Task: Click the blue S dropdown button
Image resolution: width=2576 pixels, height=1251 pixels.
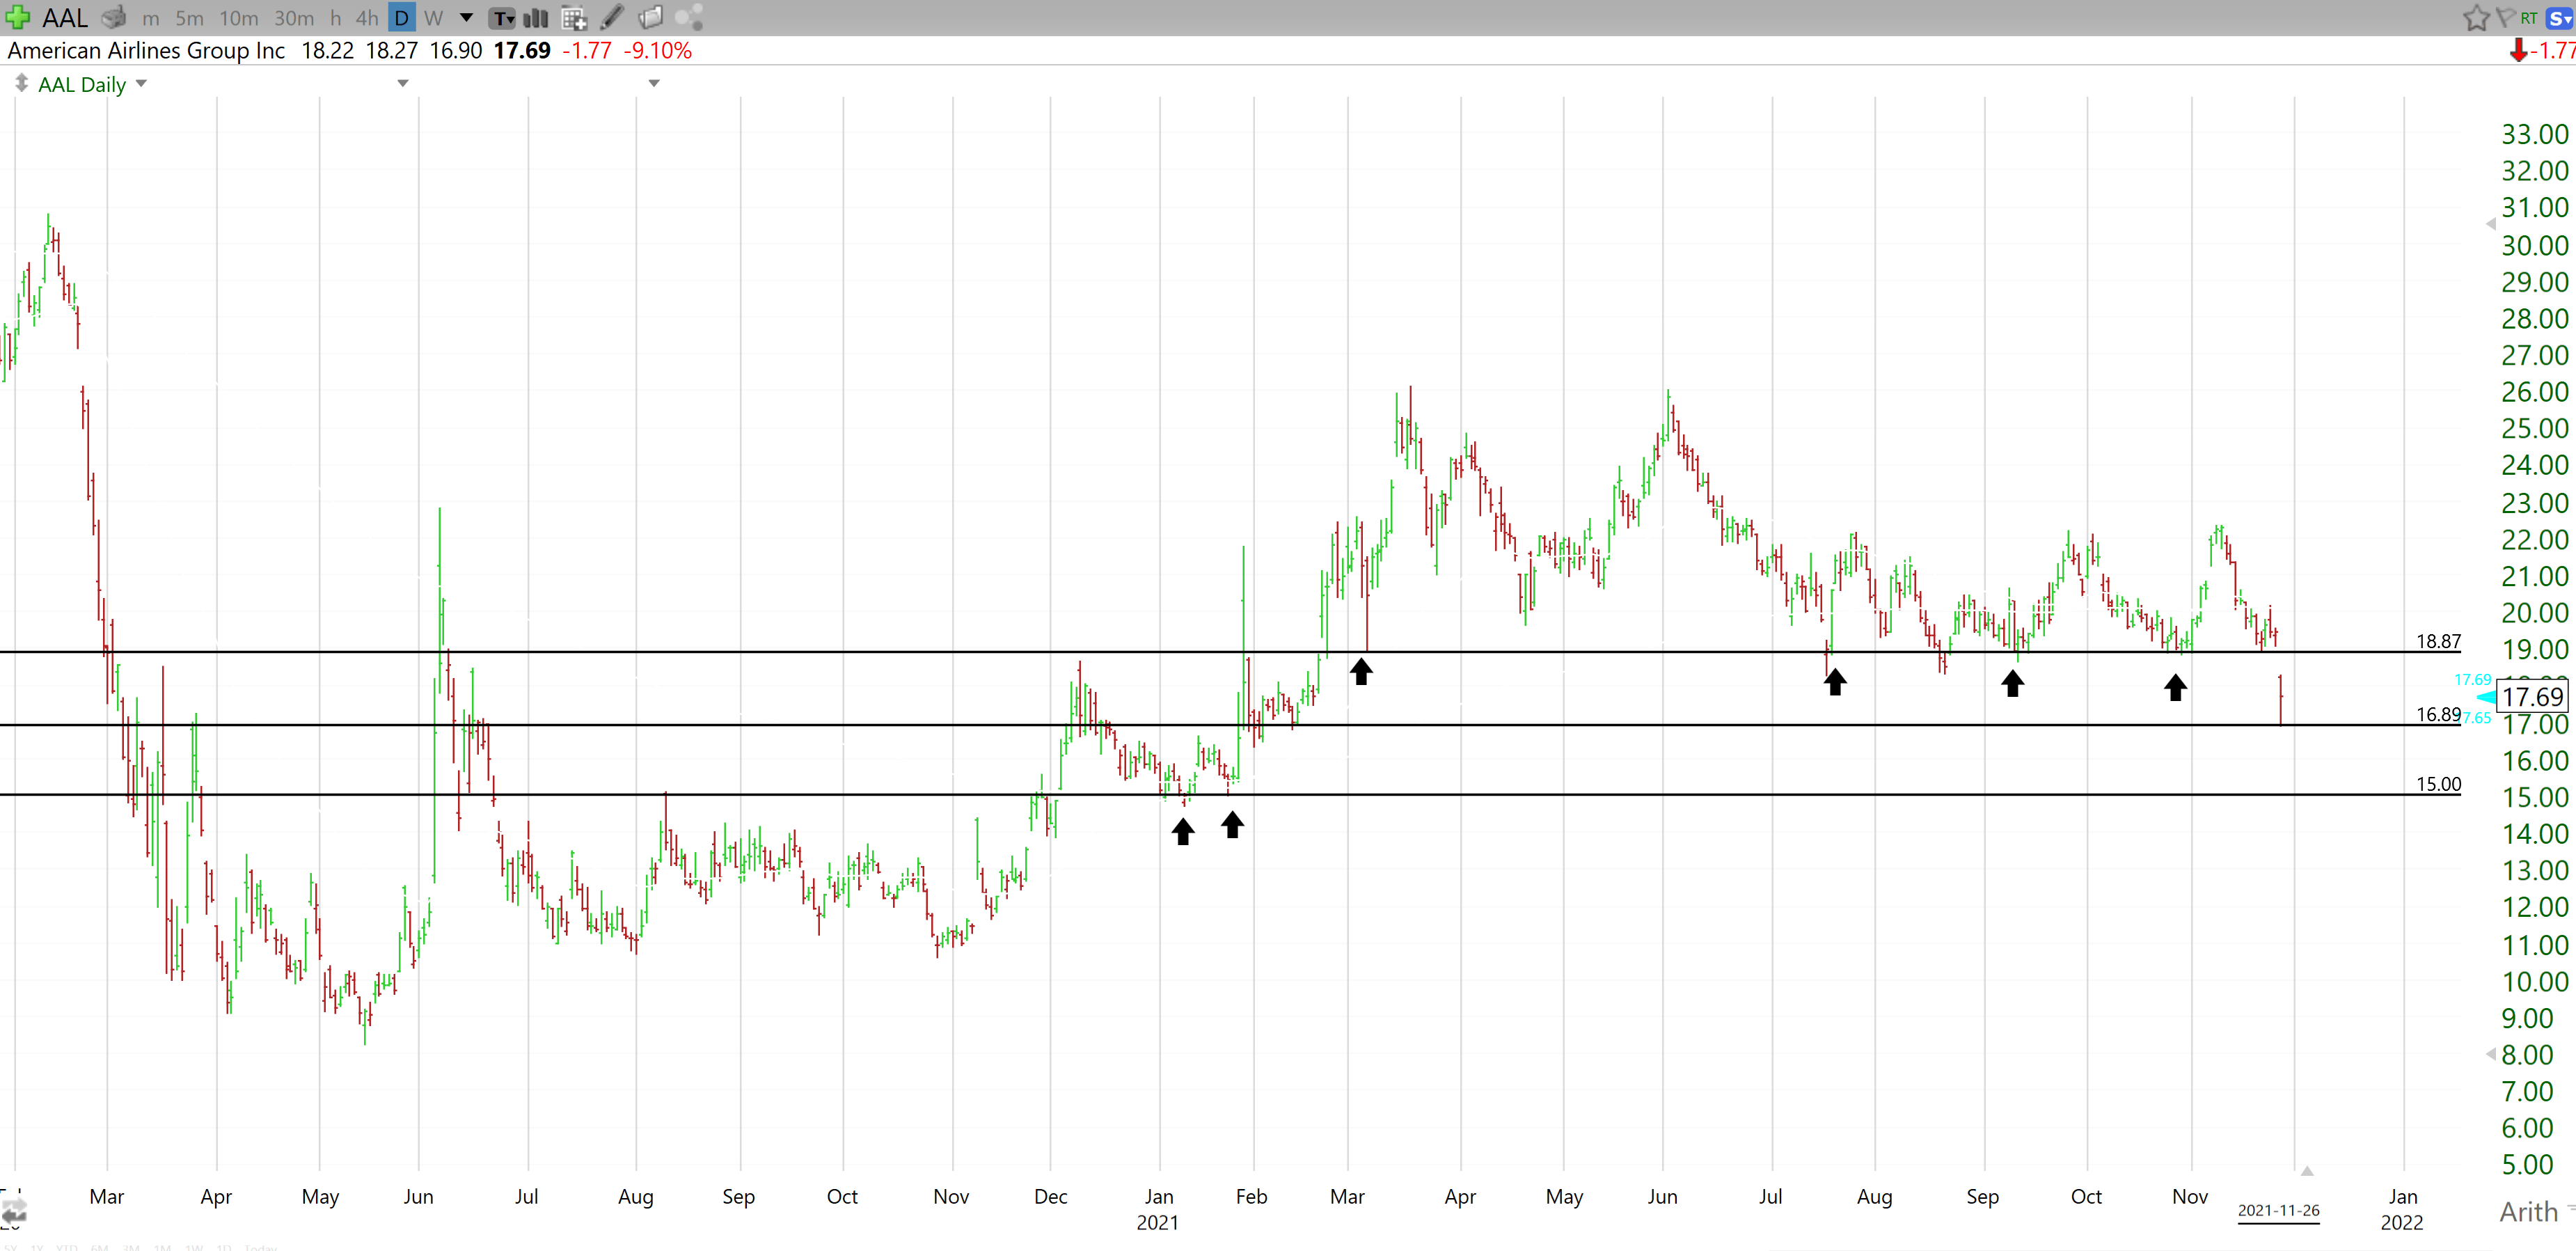Action: (x=2560, y=17)
